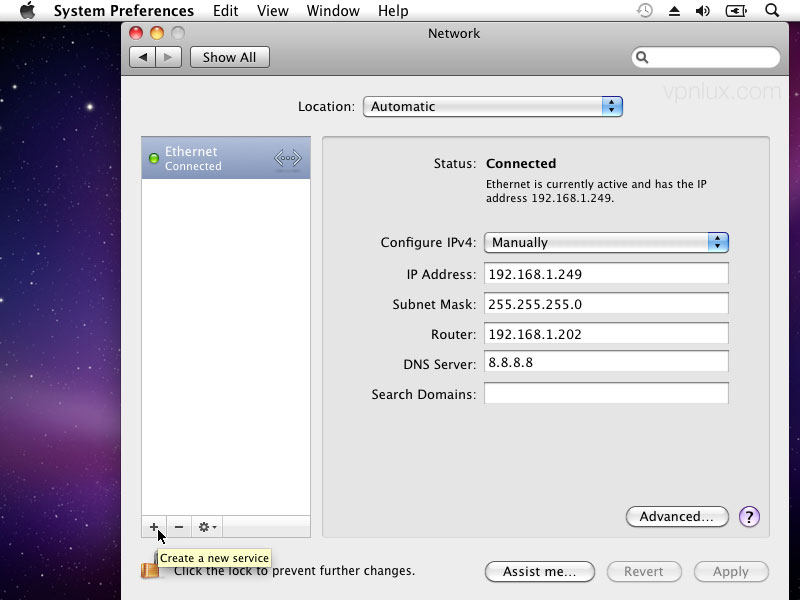Open the System Preferences menu
The image size is (800, 600).
tap(124, 11)
